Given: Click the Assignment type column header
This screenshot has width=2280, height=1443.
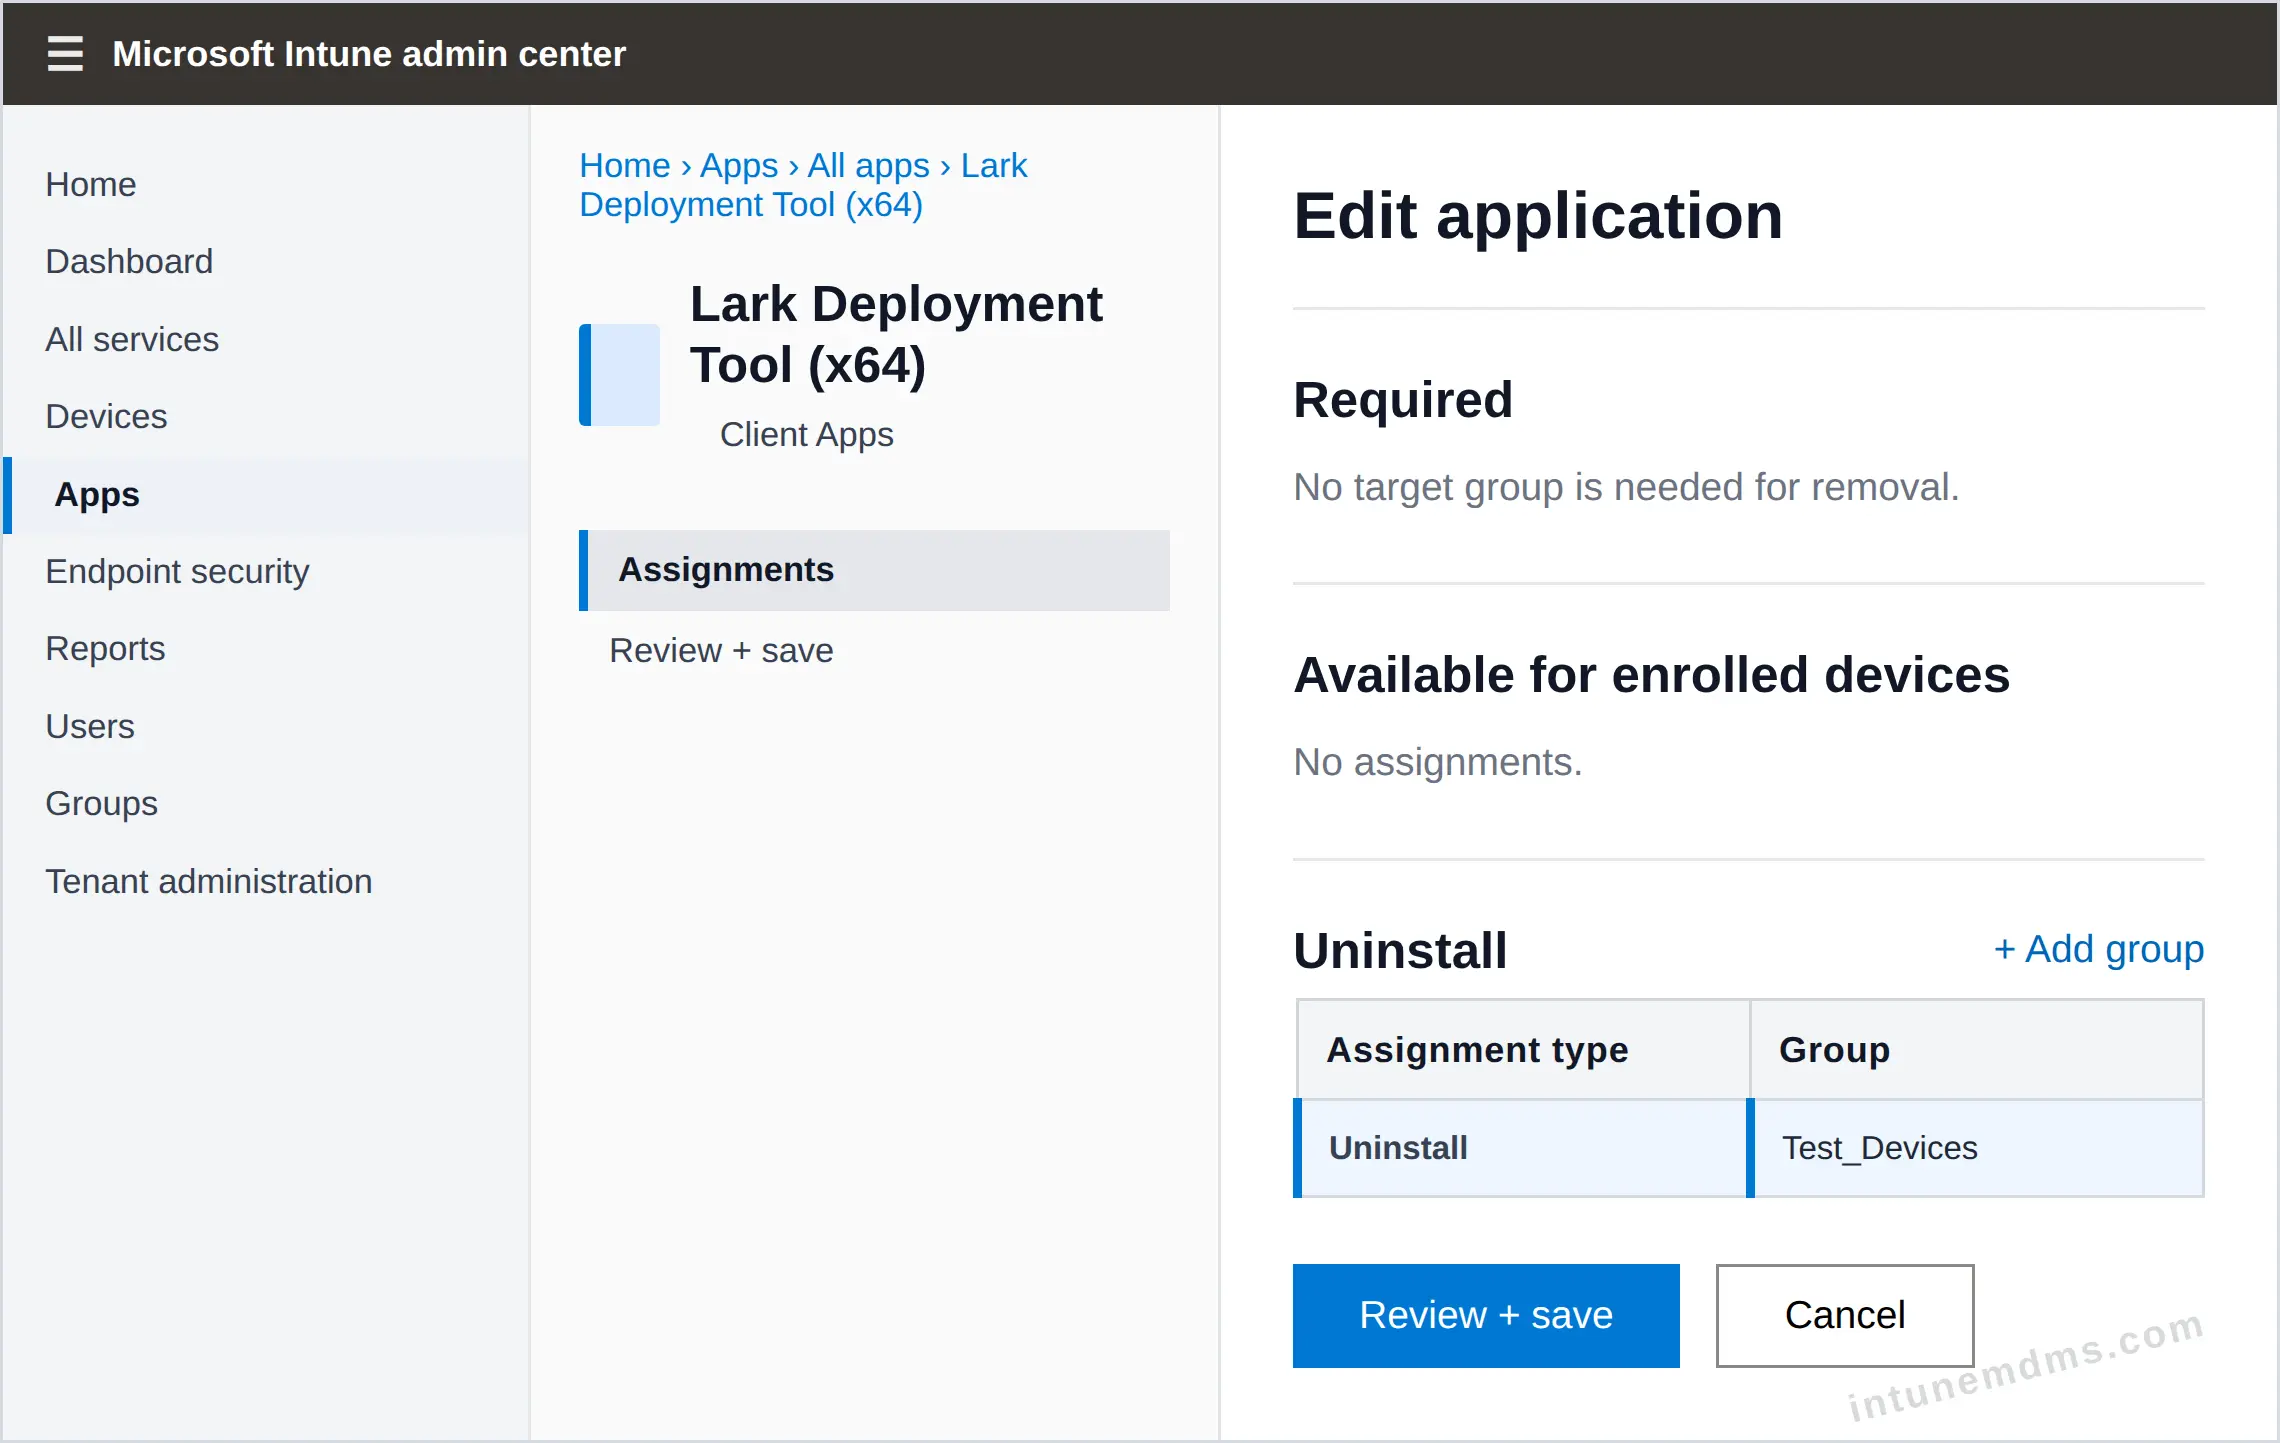Looking at the screenshot, I should tap(1523, 1049).
